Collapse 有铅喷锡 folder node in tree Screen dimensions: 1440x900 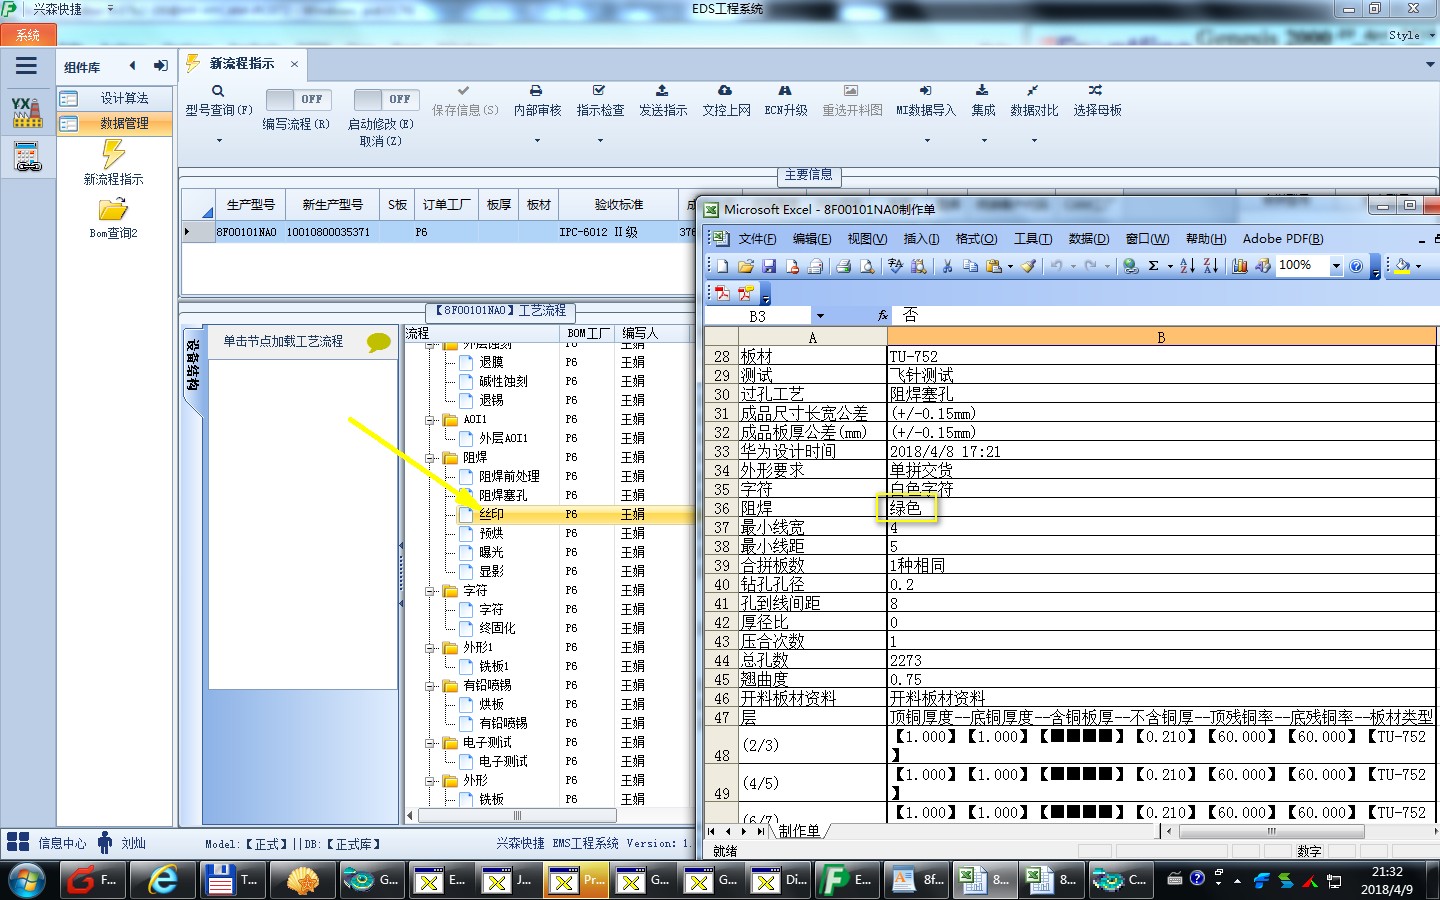tap(431, 686)
